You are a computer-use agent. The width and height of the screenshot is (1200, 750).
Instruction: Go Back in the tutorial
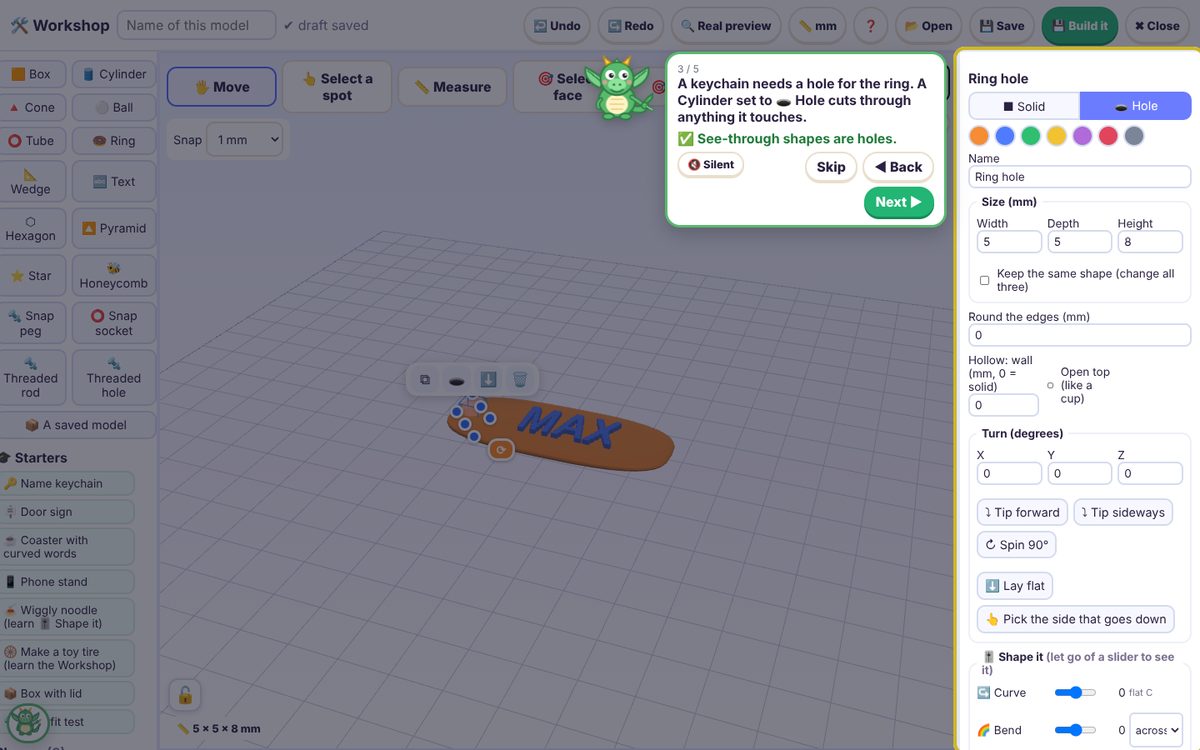898,167
